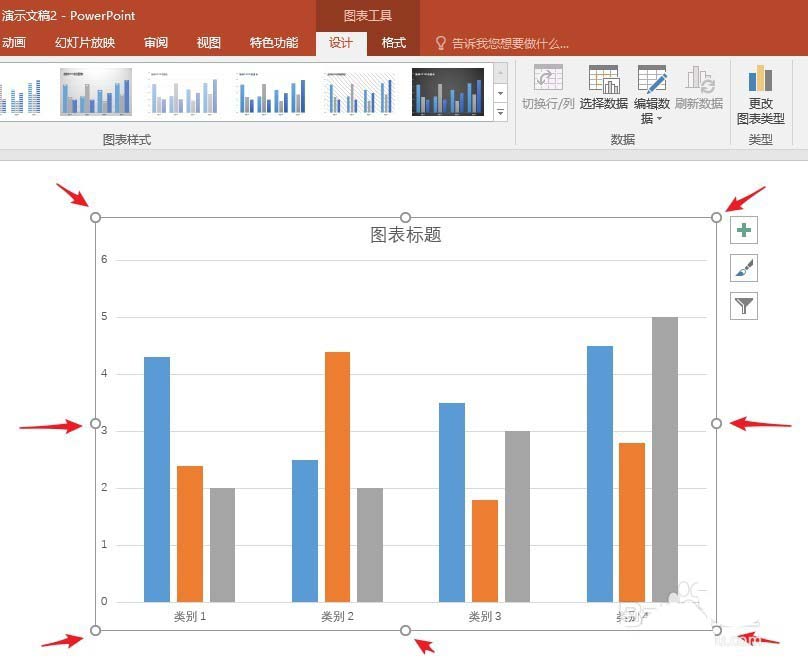Select the blue bar in category 3

pos(452,503)
